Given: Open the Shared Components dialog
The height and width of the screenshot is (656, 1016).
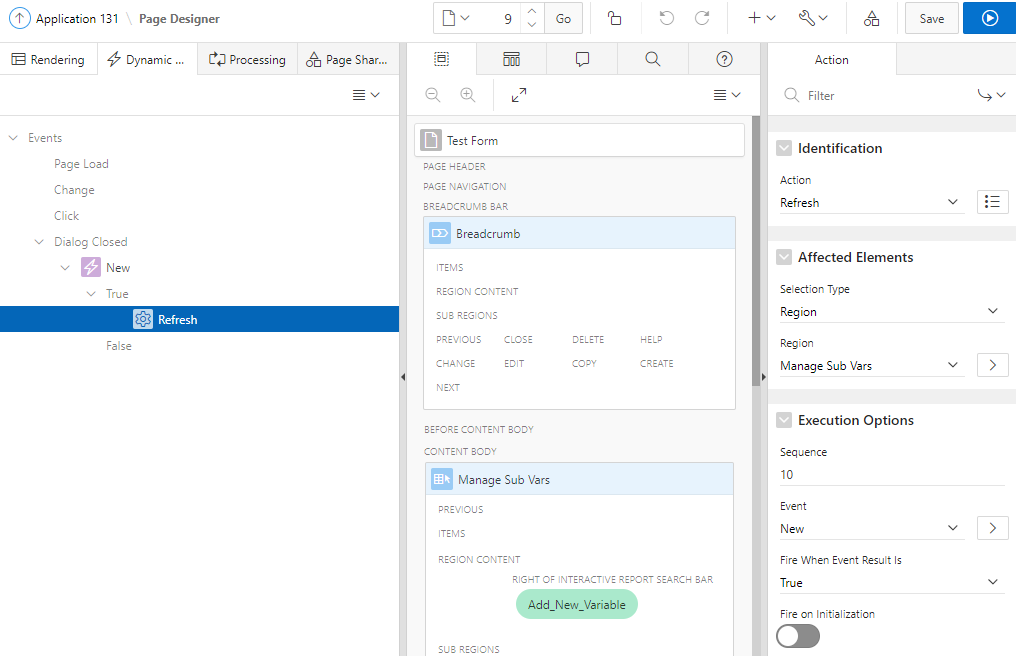Looking at the screenshot, I should pyautogui.click(x=872, y=18).
